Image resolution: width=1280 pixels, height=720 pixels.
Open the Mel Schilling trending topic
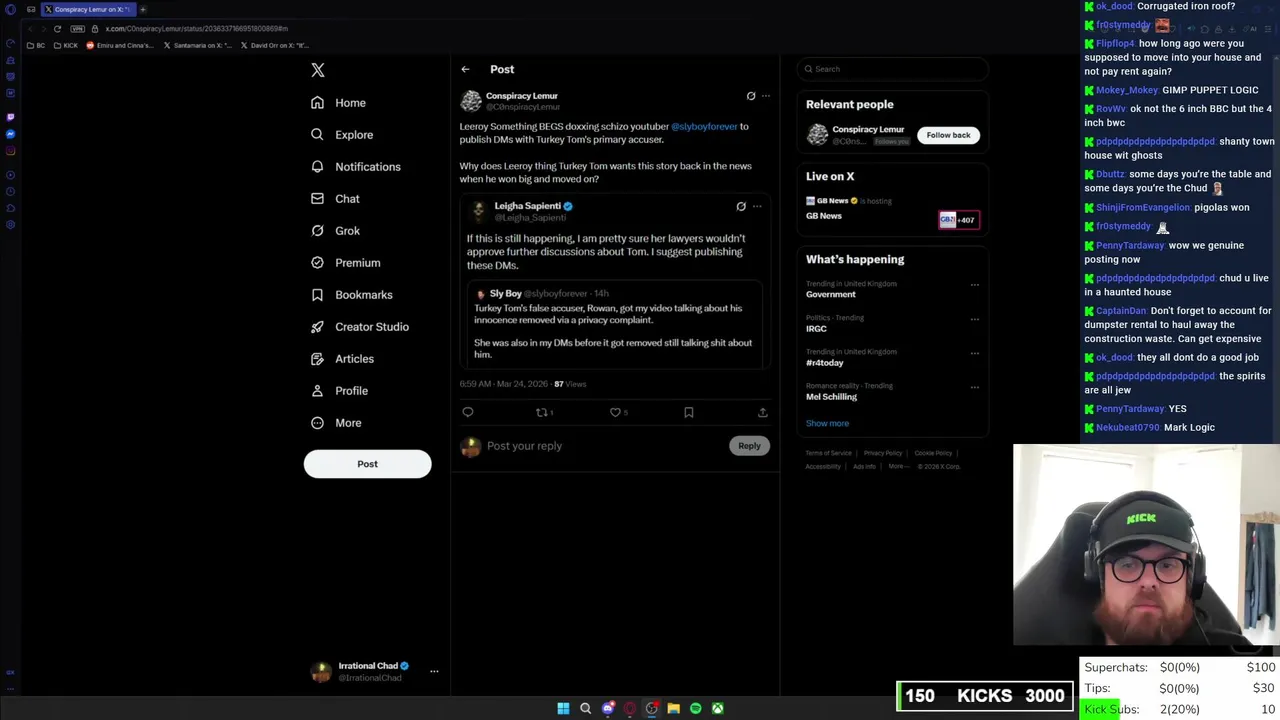pos(831,397)
